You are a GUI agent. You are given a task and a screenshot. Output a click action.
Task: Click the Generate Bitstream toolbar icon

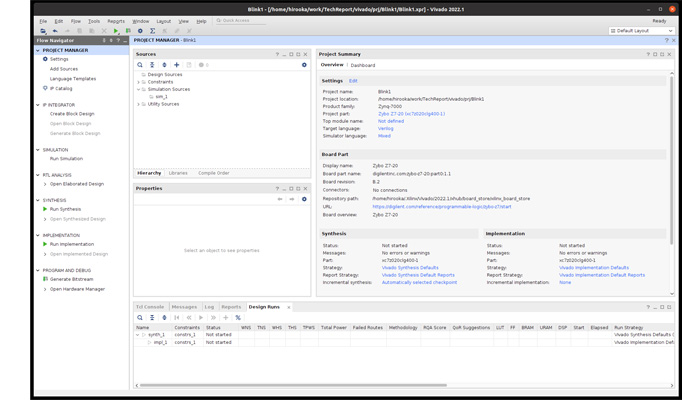pos(128,31)
